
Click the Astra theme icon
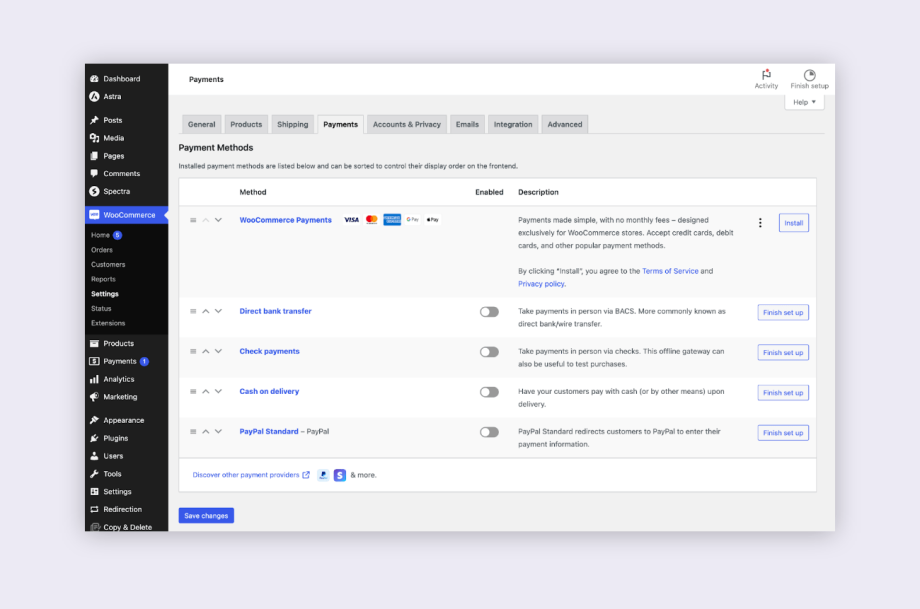click(x=94, y=96)
